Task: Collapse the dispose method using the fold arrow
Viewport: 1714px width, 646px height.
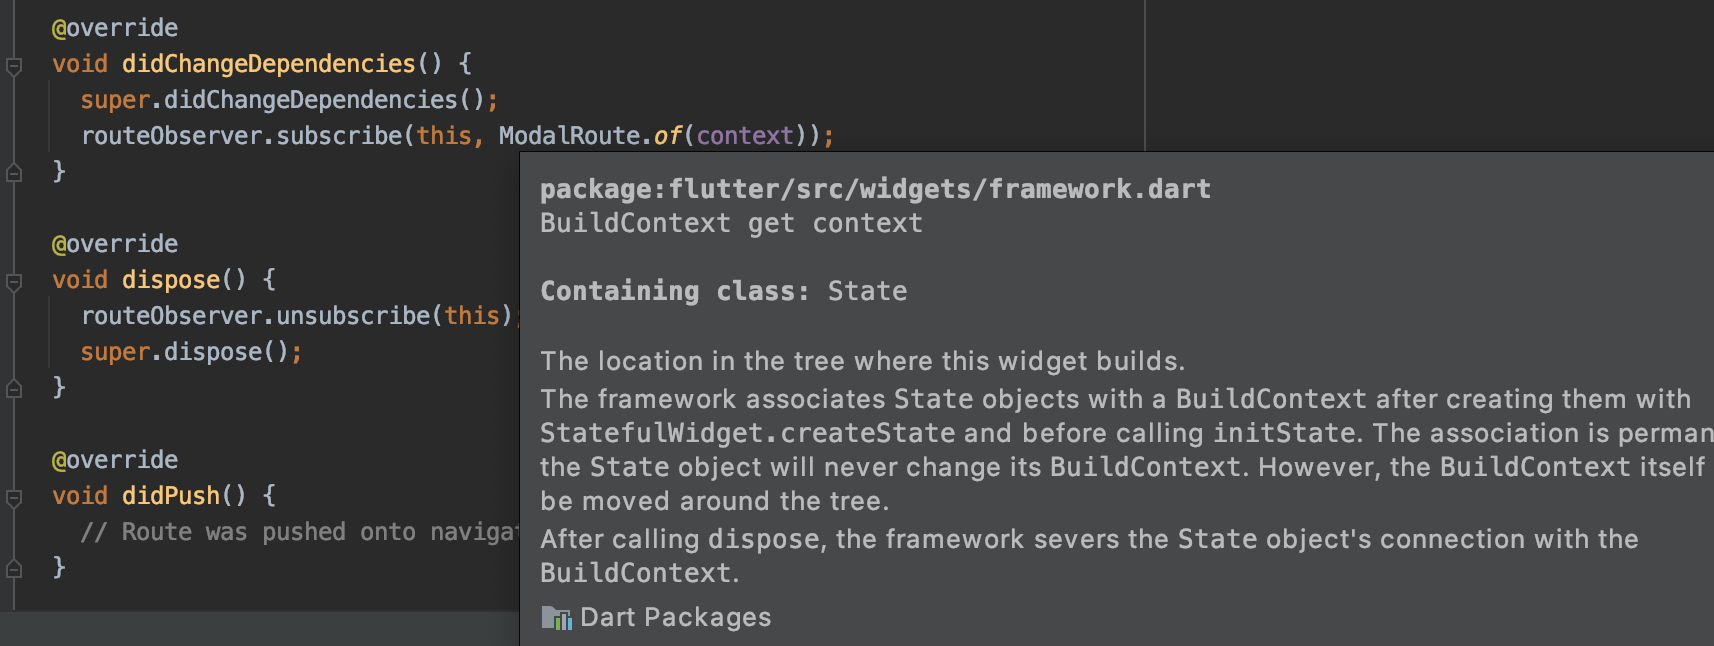Action: 13,280
